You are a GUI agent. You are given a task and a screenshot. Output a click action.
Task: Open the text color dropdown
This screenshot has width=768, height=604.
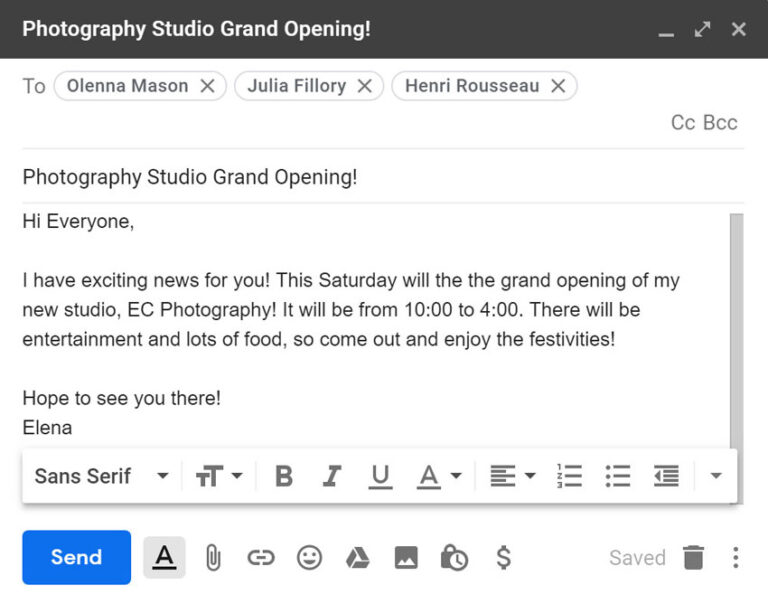point(439,476)
